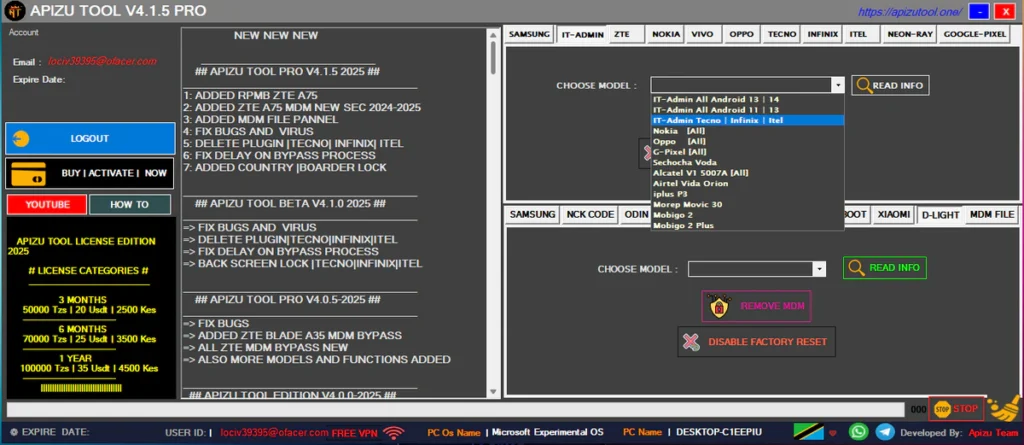Choose Sechocha Voda model
The height and width of the screenshot is (445, 1024).
click(x=747, y=162)
